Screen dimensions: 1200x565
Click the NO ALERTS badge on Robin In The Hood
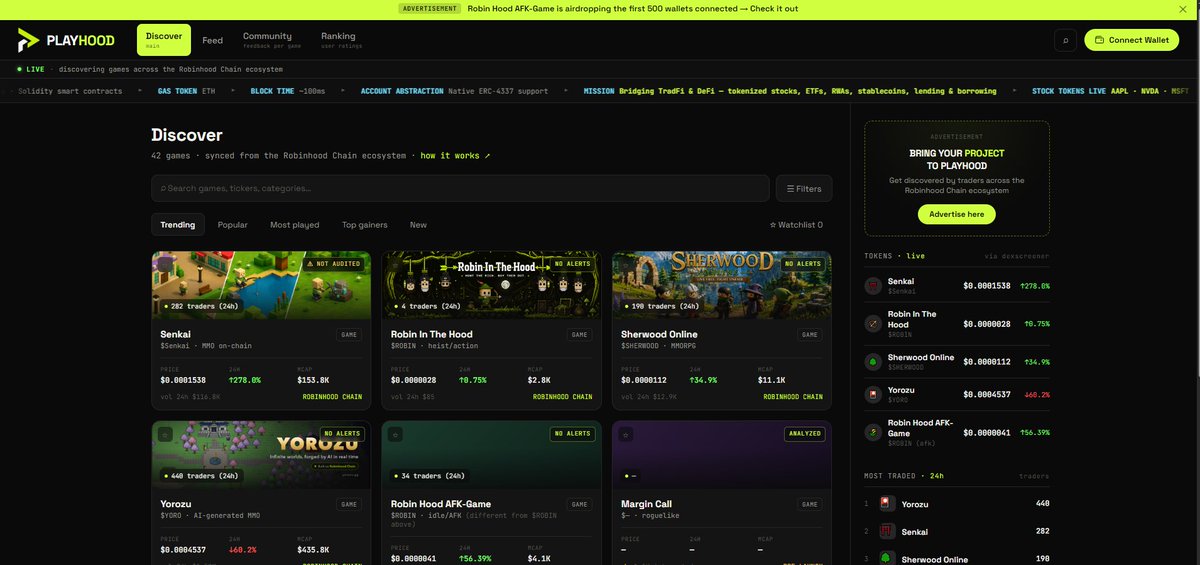[x=574, y=264]
